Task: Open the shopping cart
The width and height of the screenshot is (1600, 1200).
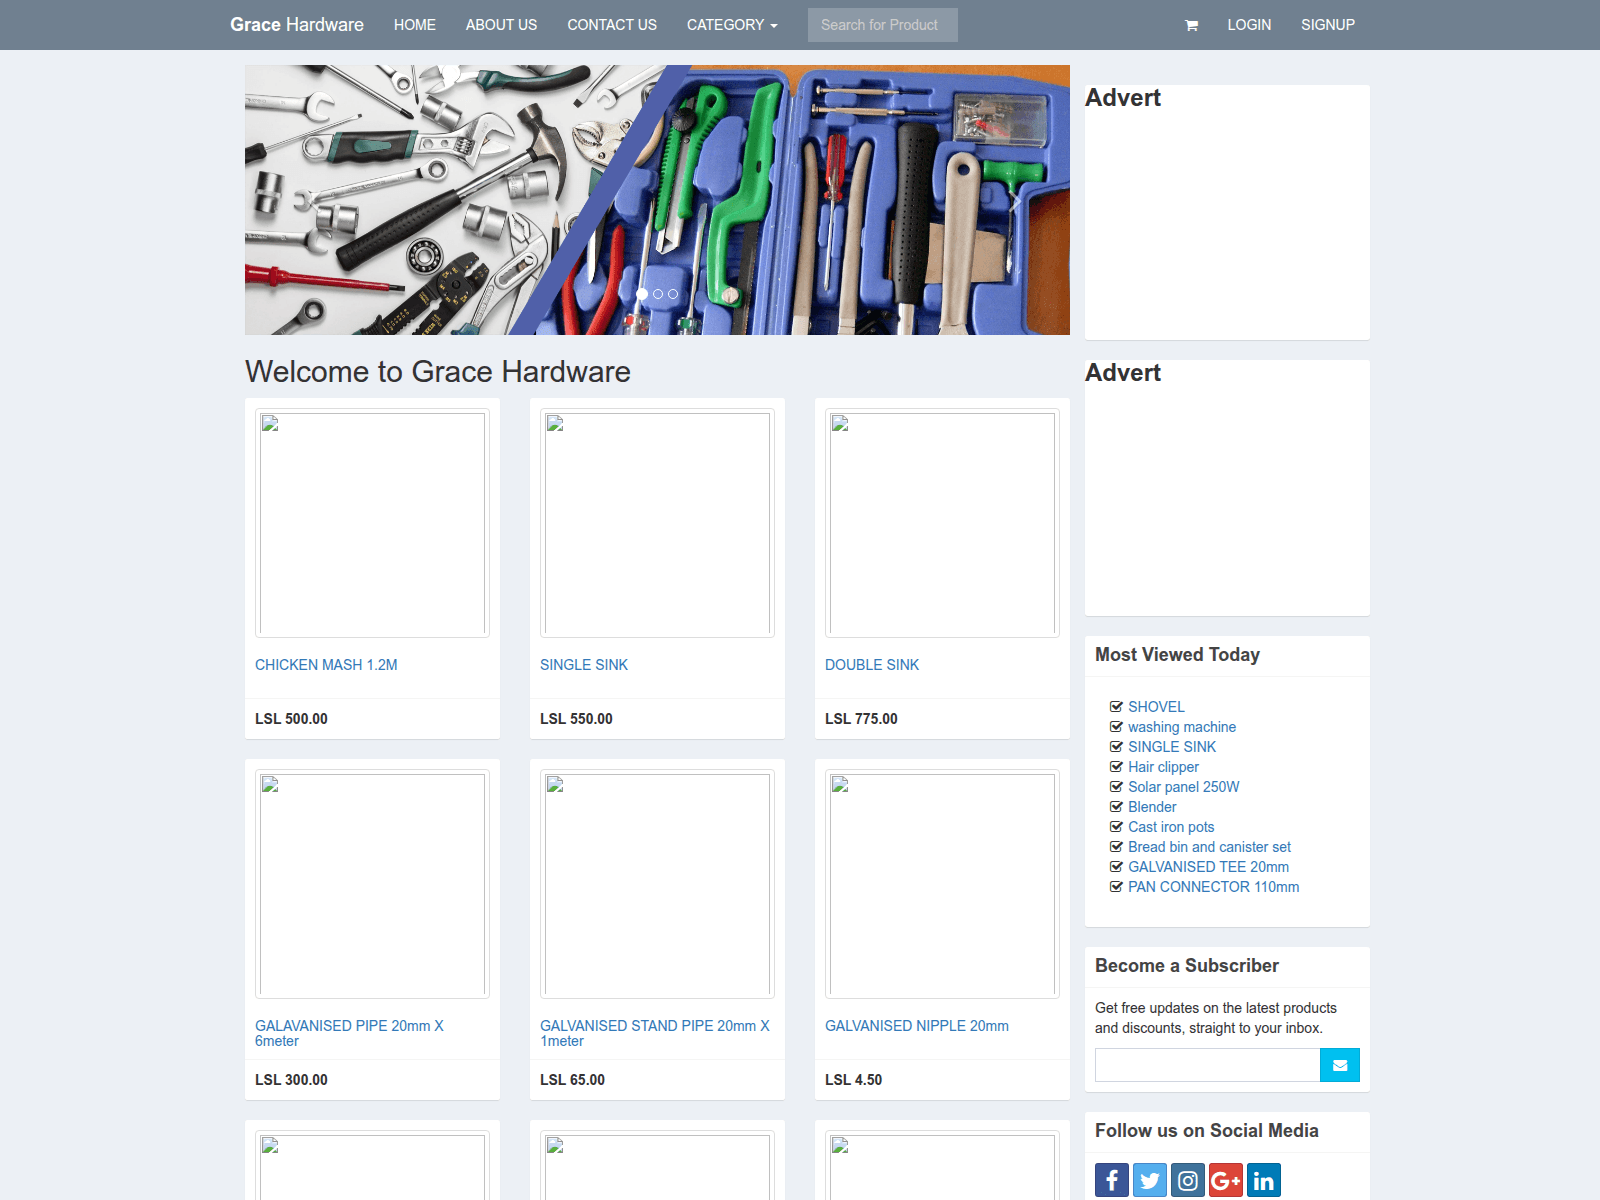Action: pyautogui.click(x=1190, y=25)
